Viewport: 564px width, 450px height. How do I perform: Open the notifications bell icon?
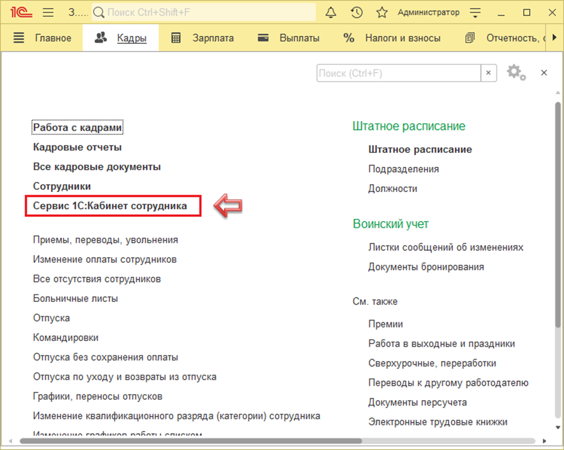click(331, 13)
